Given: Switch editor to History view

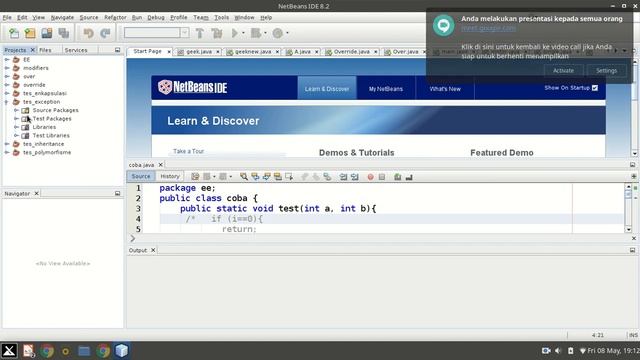Looking at the screenshot, I should pos(170,176).
